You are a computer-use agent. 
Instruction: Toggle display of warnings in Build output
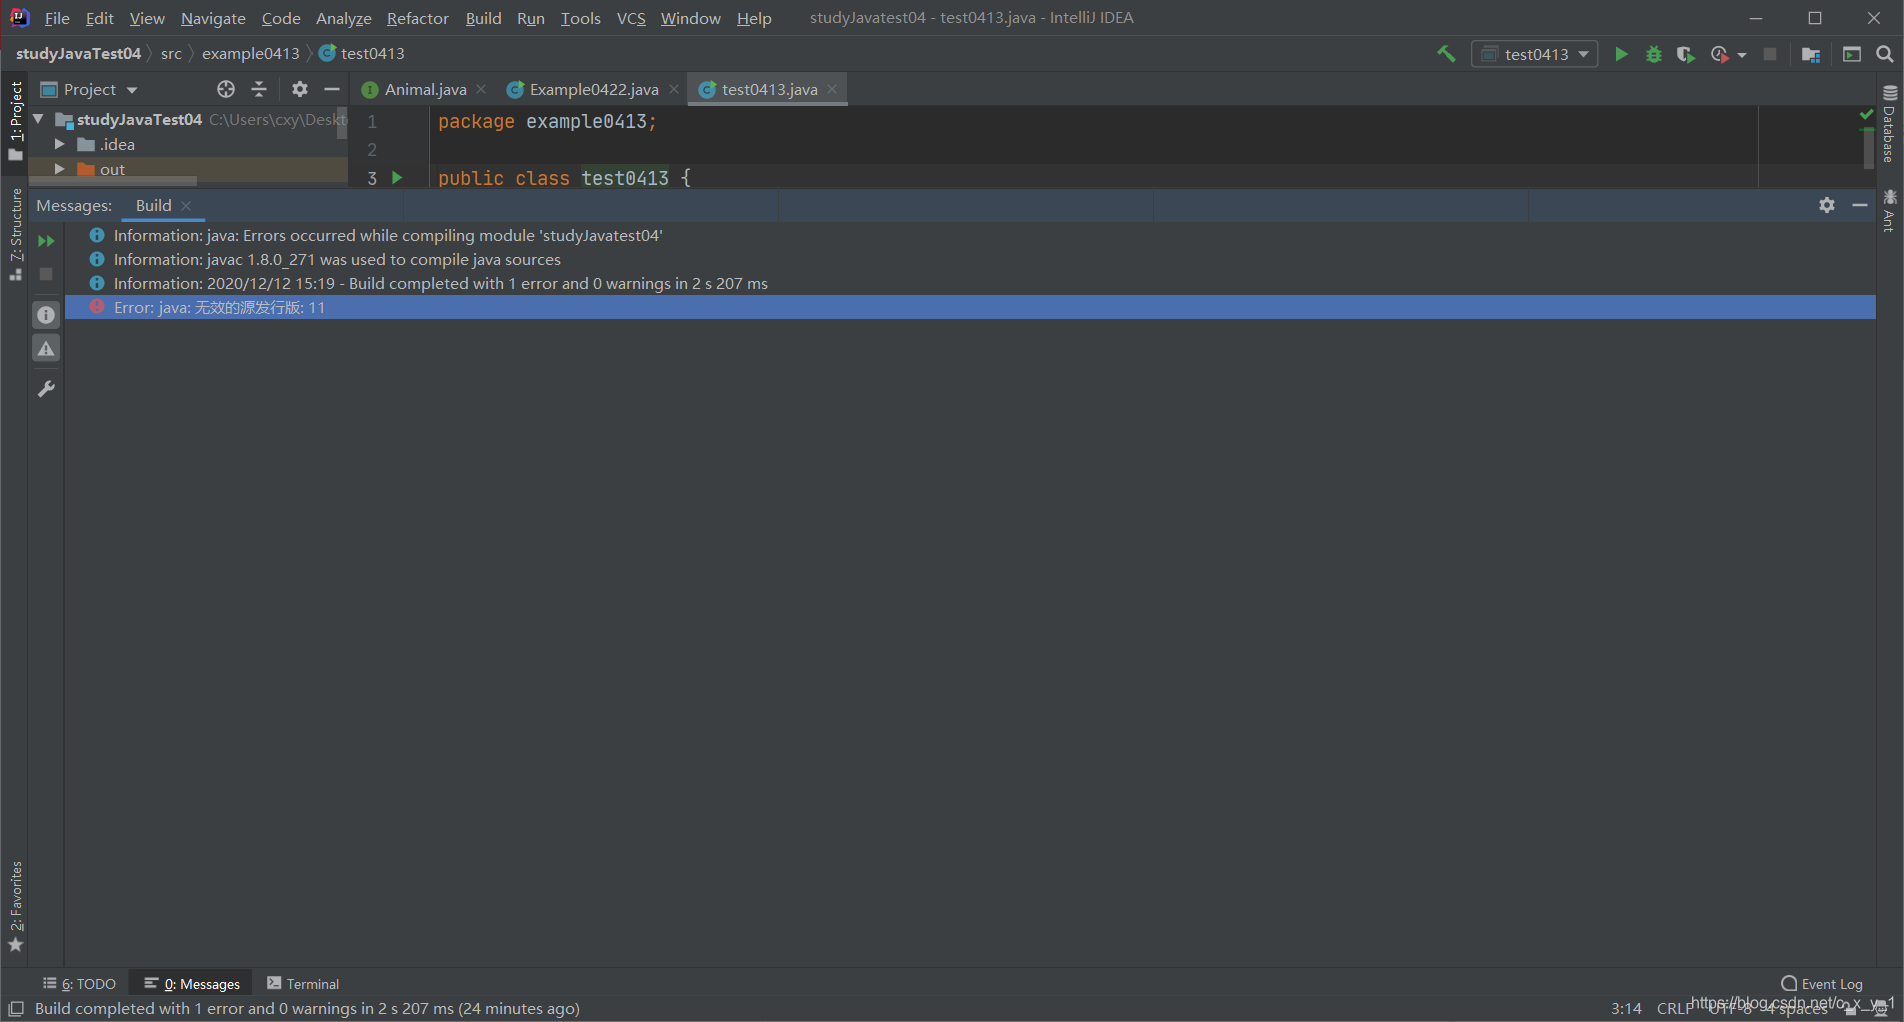tap(46, 347)
